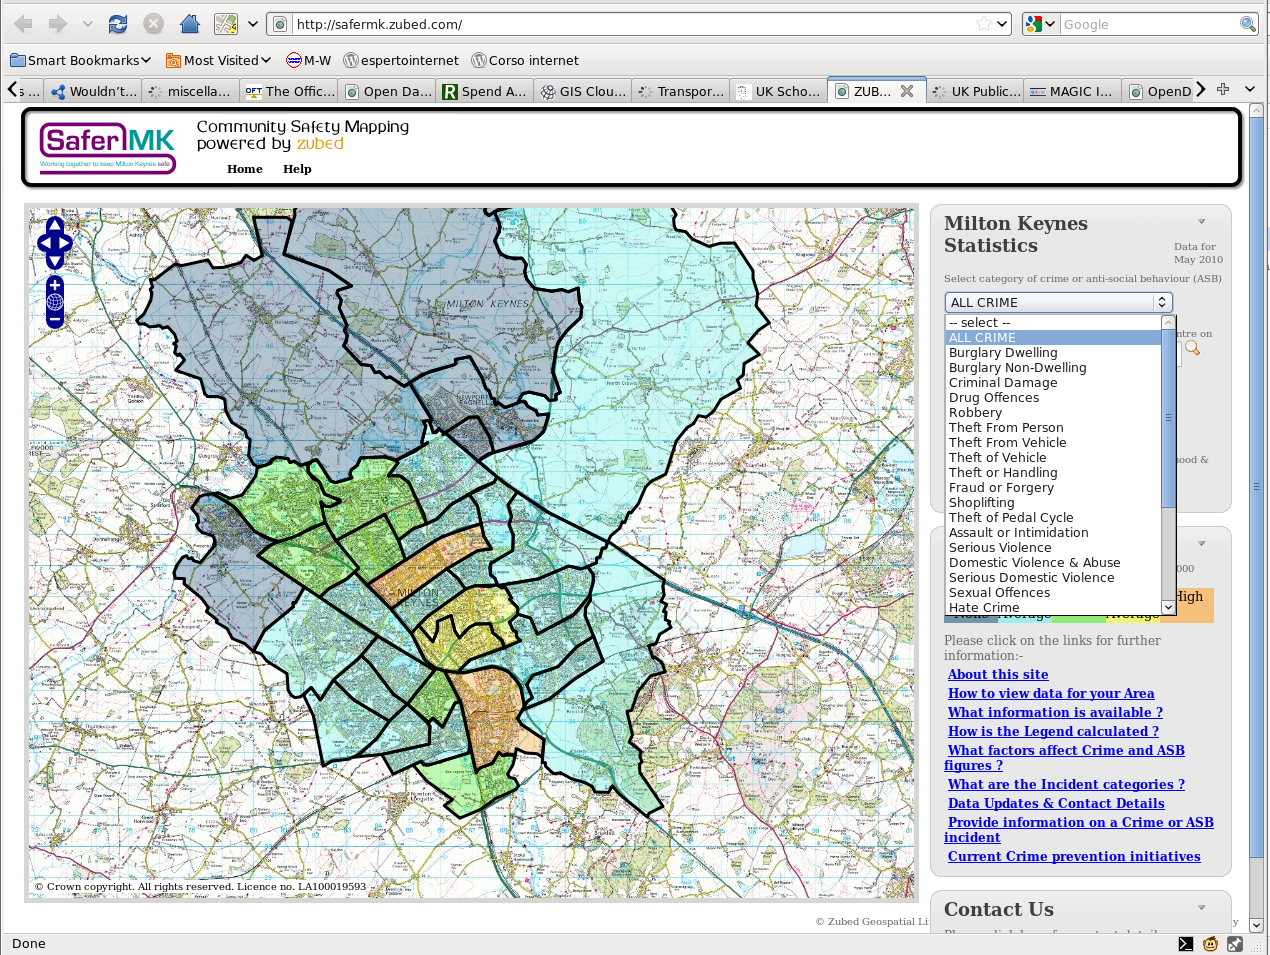Bookmark this page with the star
This screenshot has height=955, width=1270.
[x=984, y=24]
